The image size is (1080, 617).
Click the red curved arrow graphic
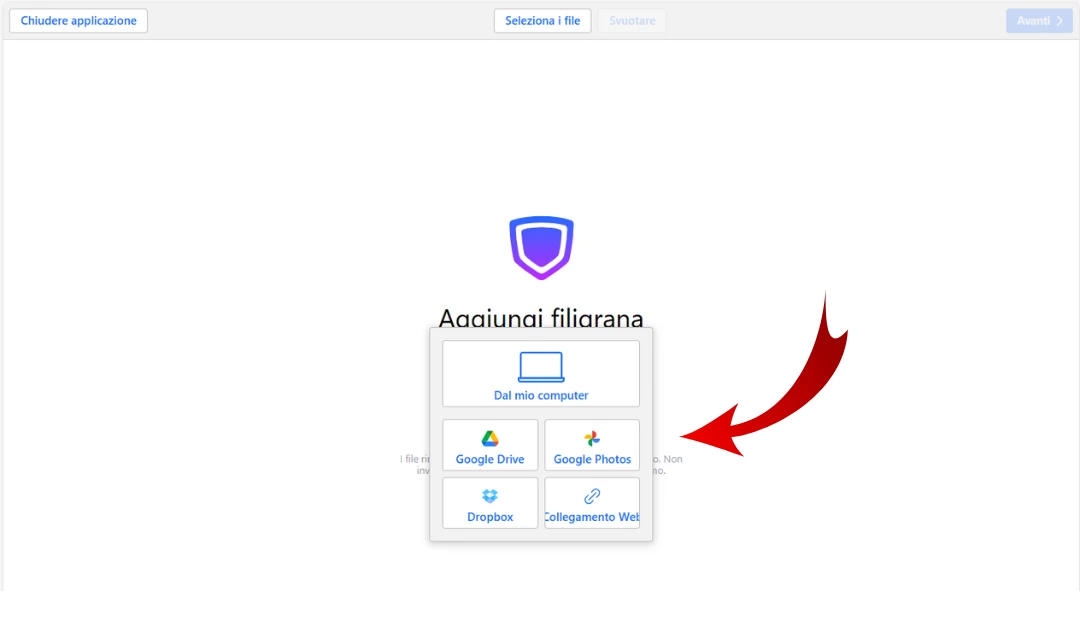pos(790,390)
